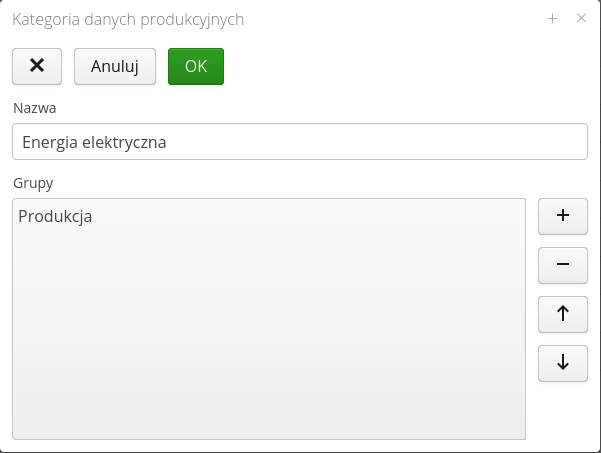This screenshot has height=453, width=601.
Task: Maximize dialog using title bar plus icon
Action: (x=552, y=18)
